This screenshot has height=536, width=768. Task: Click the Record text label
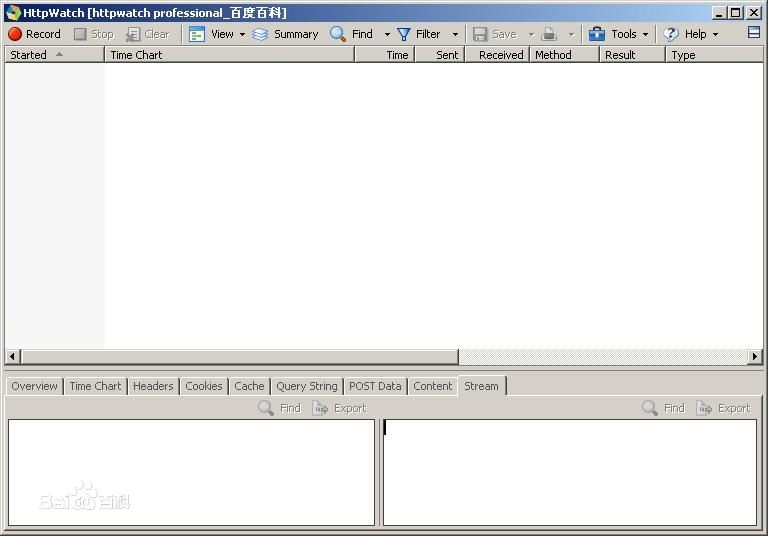(x=43, y=34)
